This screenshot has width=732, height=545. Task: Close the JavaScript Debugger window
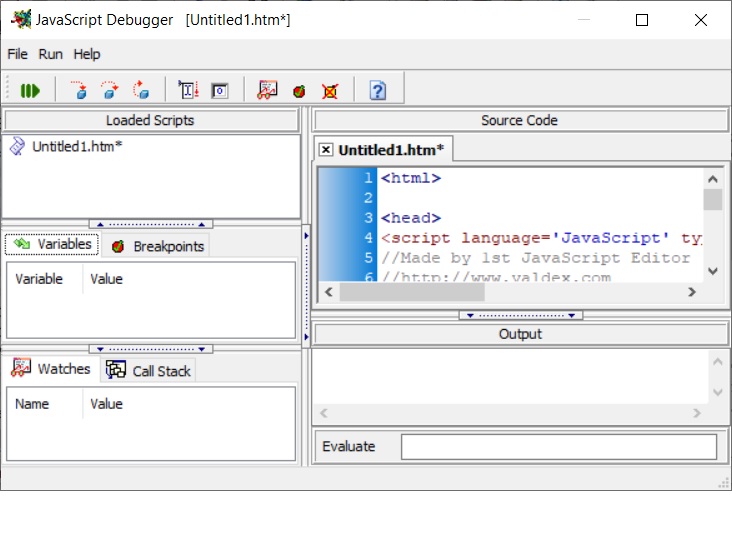(701, 20)
